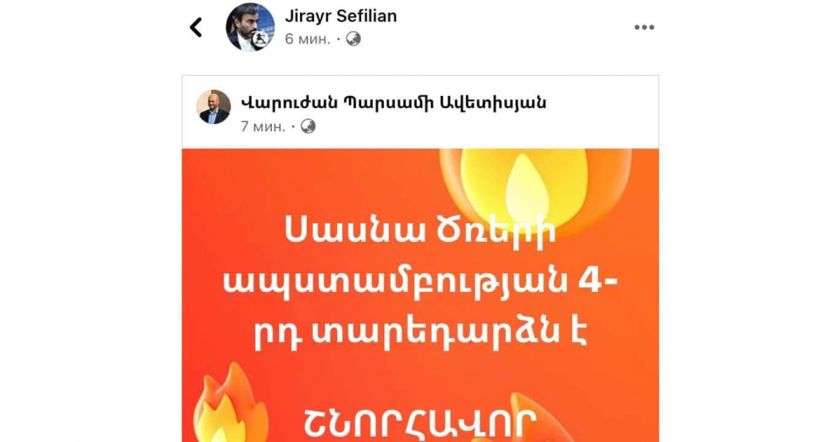Click the "7 мин." shared post timestamp
840x442 pixels.
pos(262,126)
